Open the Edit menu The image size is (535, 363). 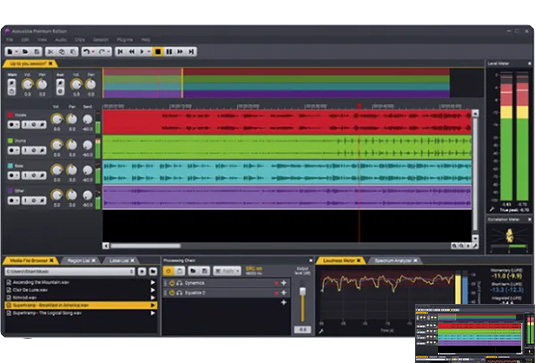click(25, 40)
